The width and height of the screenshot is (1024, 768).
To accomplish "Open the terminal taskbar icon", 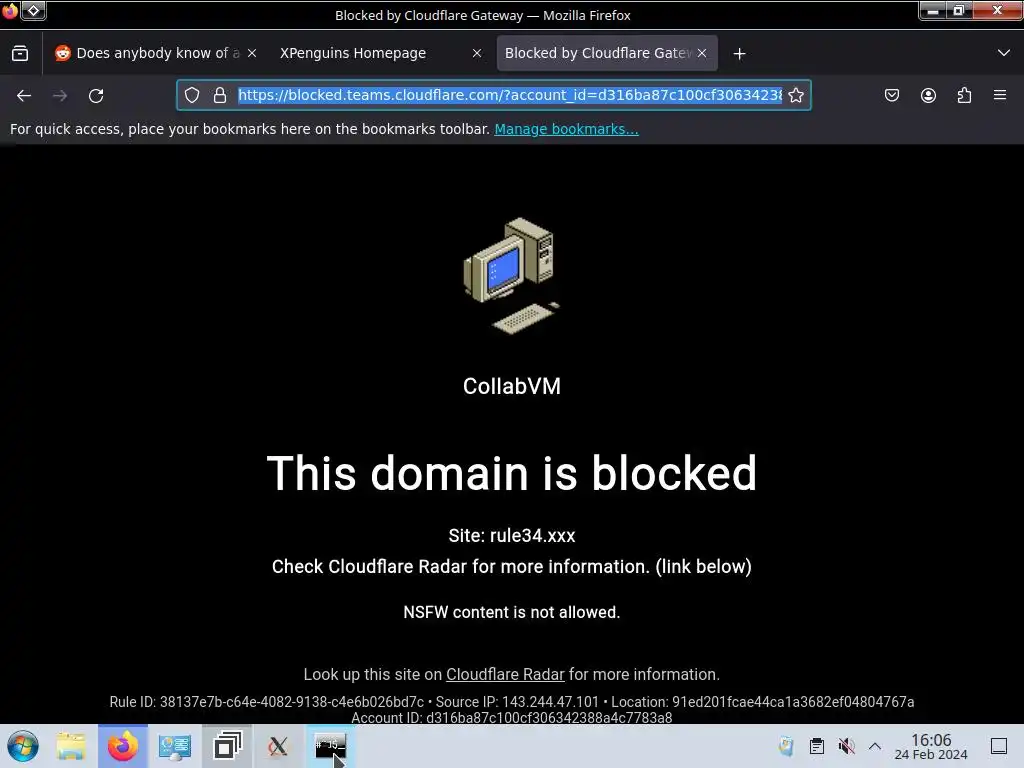I will [330, 746].
